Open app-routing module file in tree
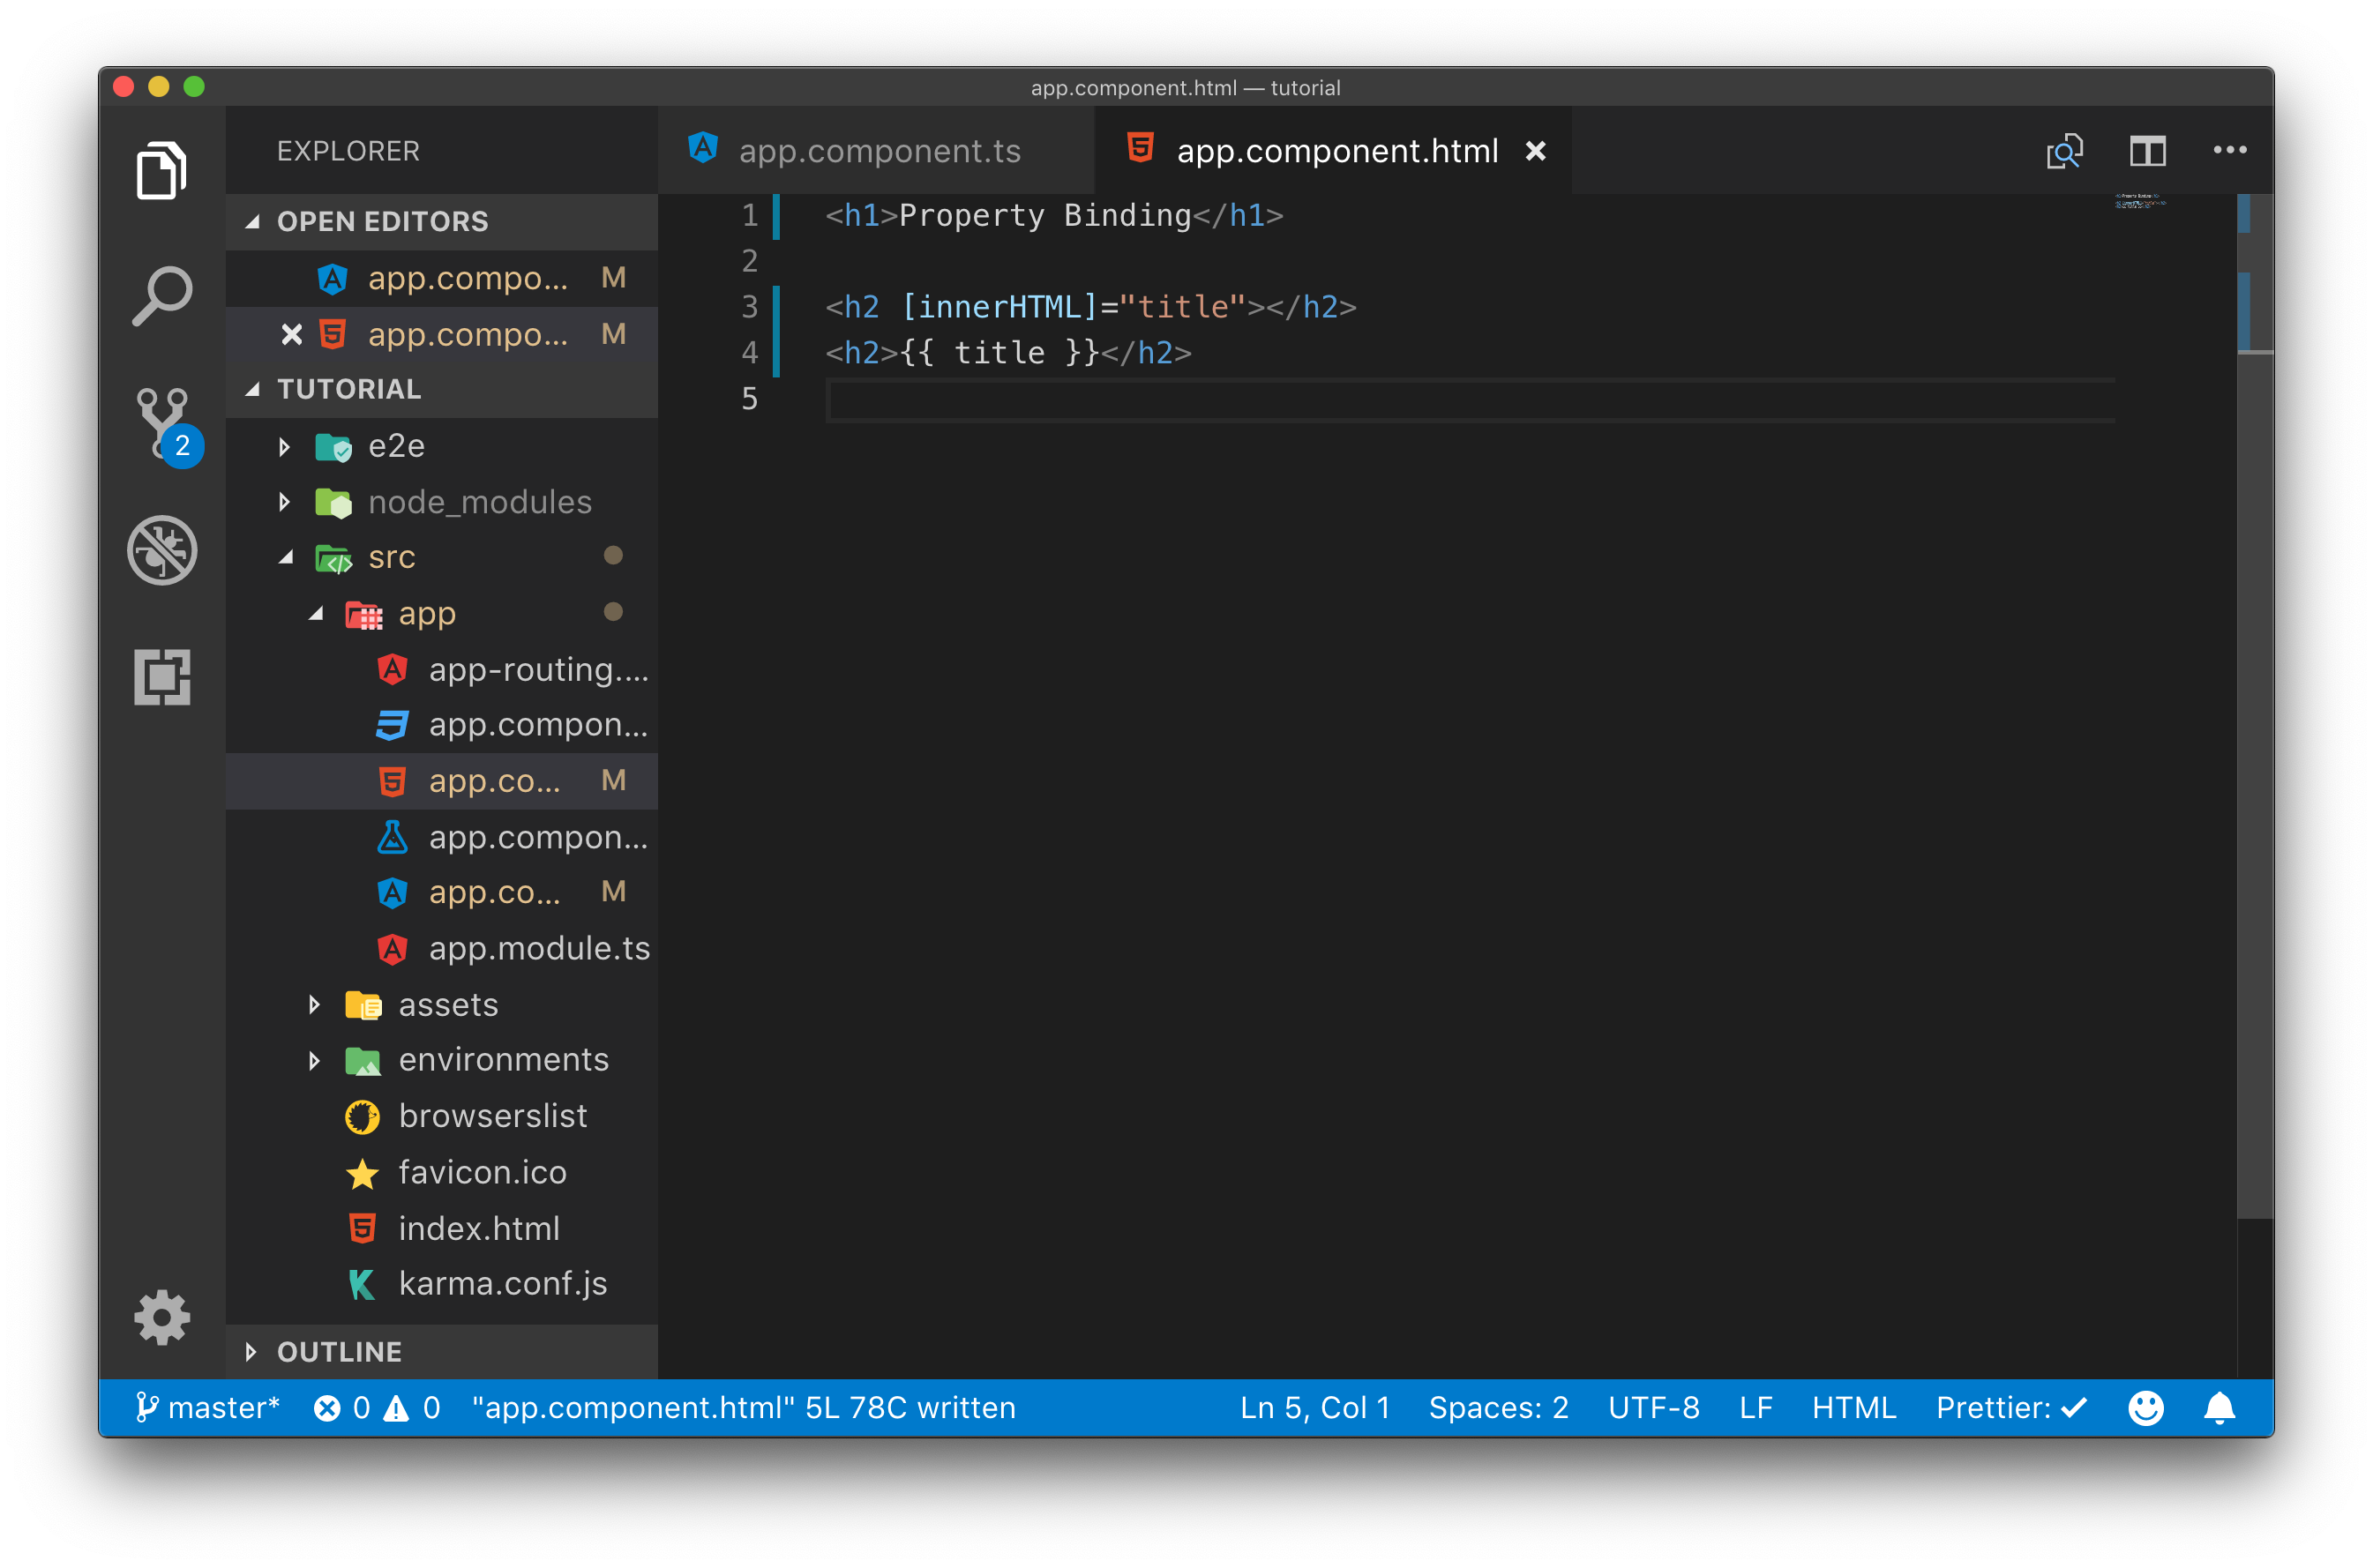 point(441,669)
